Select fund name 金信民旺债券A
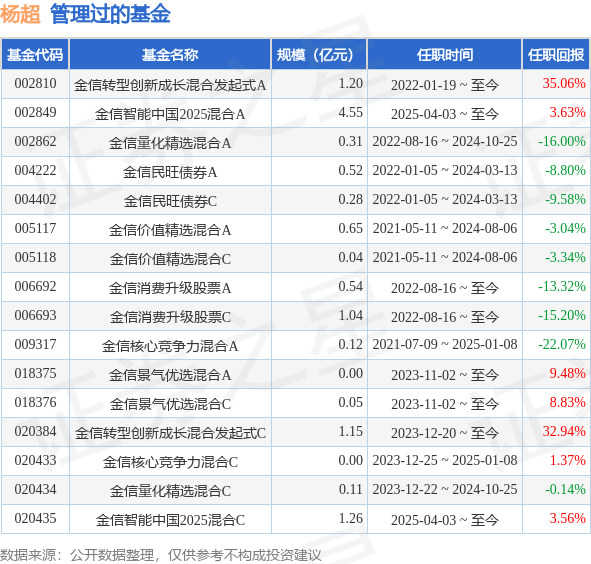The image size is (591, 564). coord(170,172)
